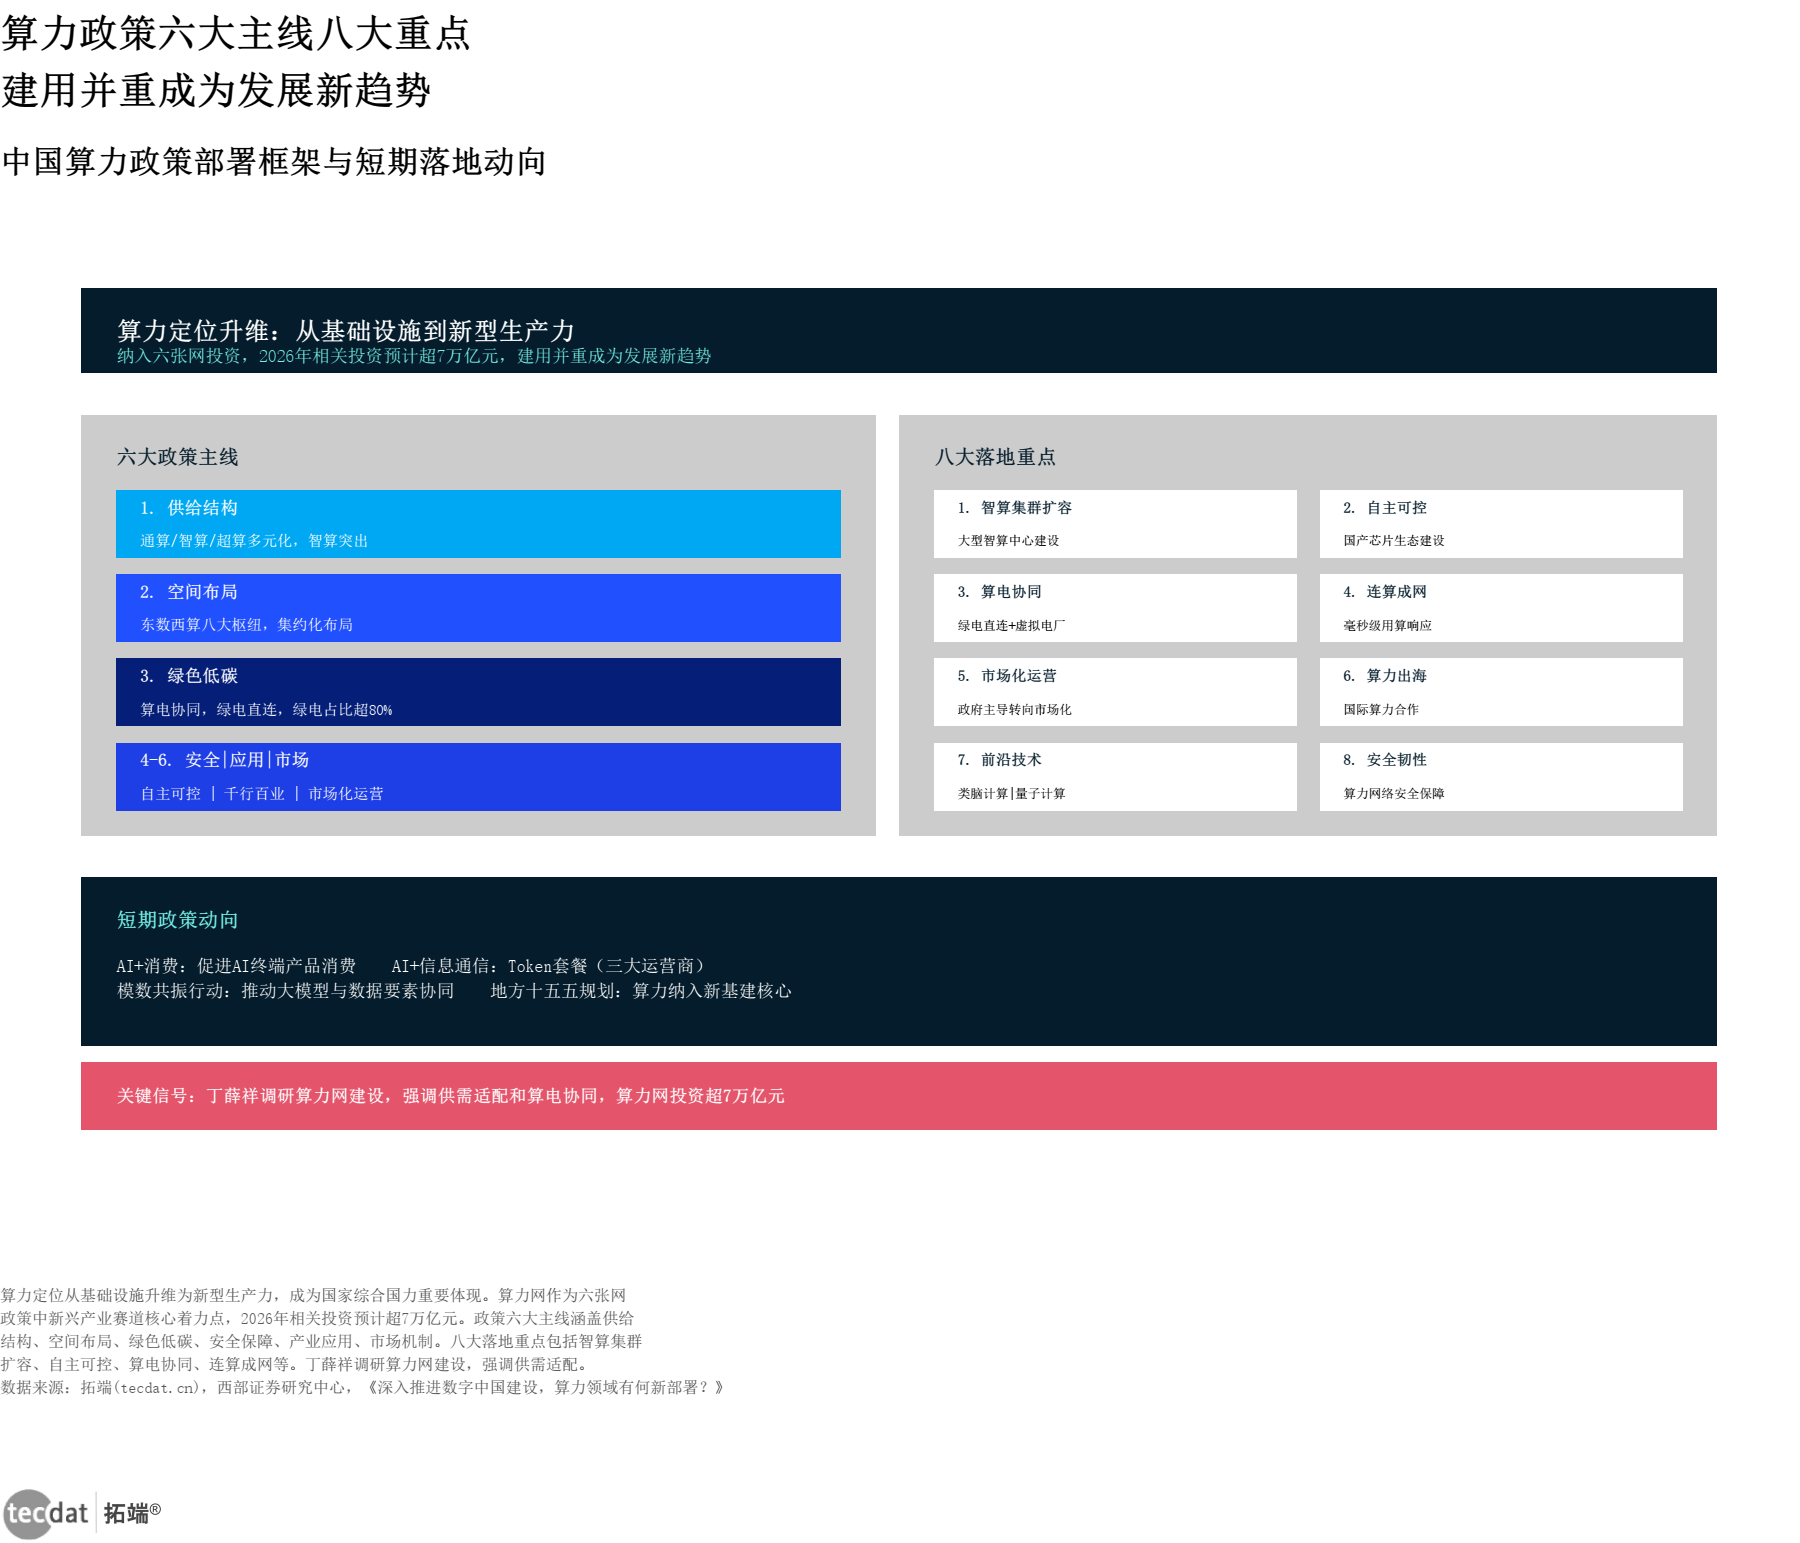Click the 拓端 brand text beside logo
This screenshot has width=1800, height=1543.
[x=132, y=1513]
